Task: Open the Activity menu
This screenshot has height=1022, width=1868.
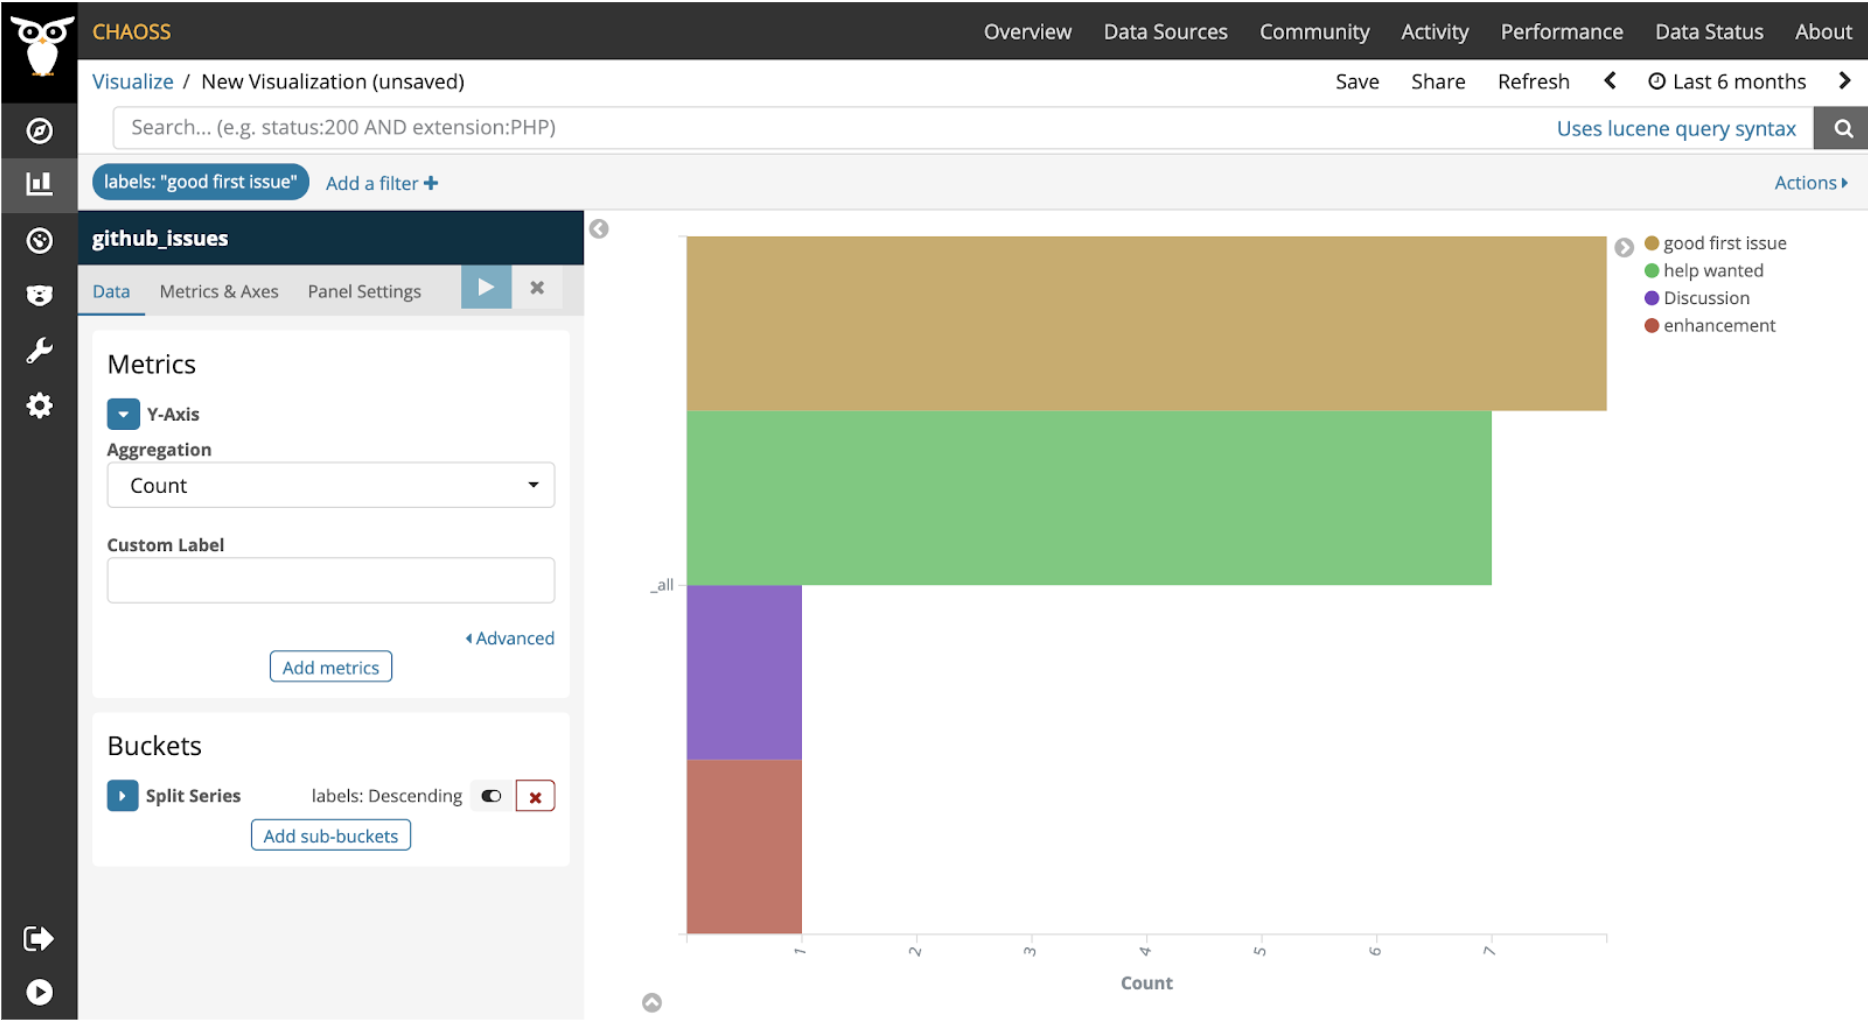Action: pos(1434,32)
